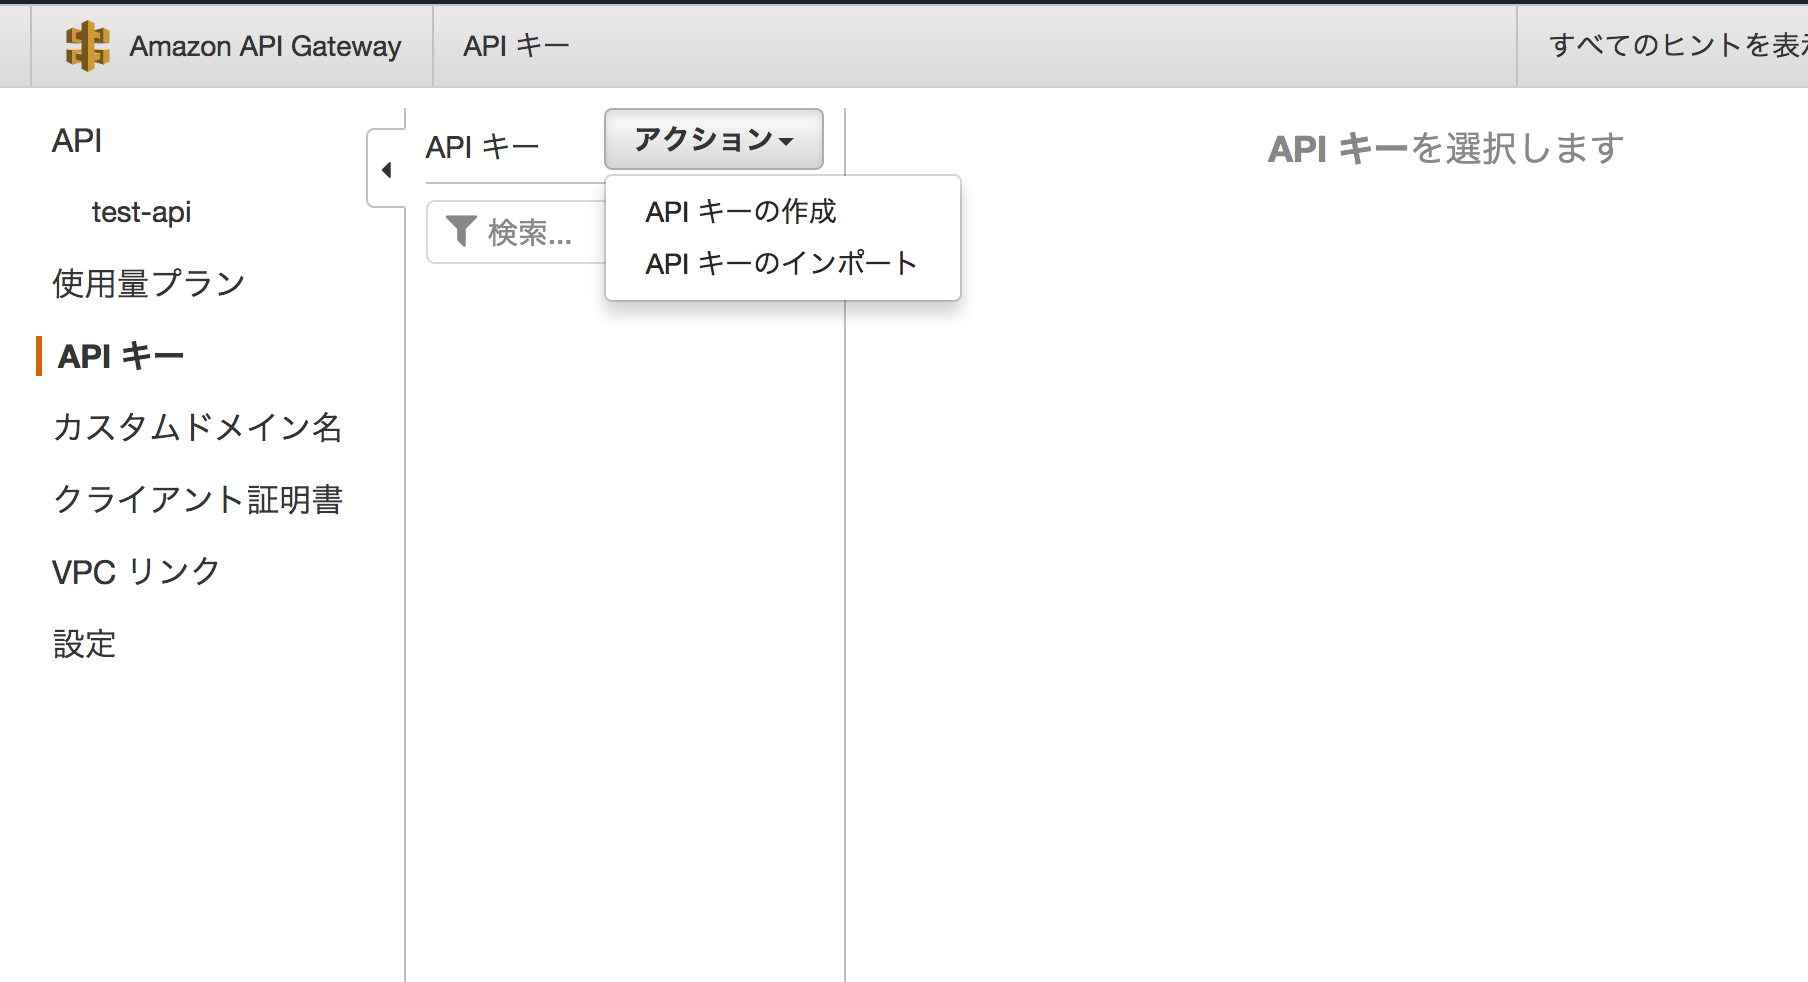This screenshot has width=1808, height=982.
Task: Select the highlighted API キー sidebar item
Action: (121, 356)
